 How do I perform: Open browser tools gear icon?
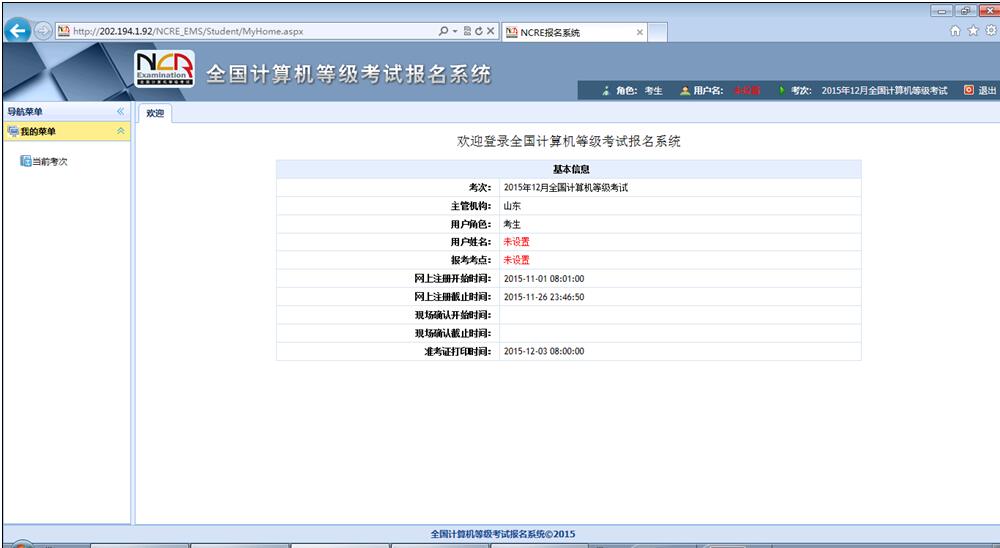(x=991, y=31)
